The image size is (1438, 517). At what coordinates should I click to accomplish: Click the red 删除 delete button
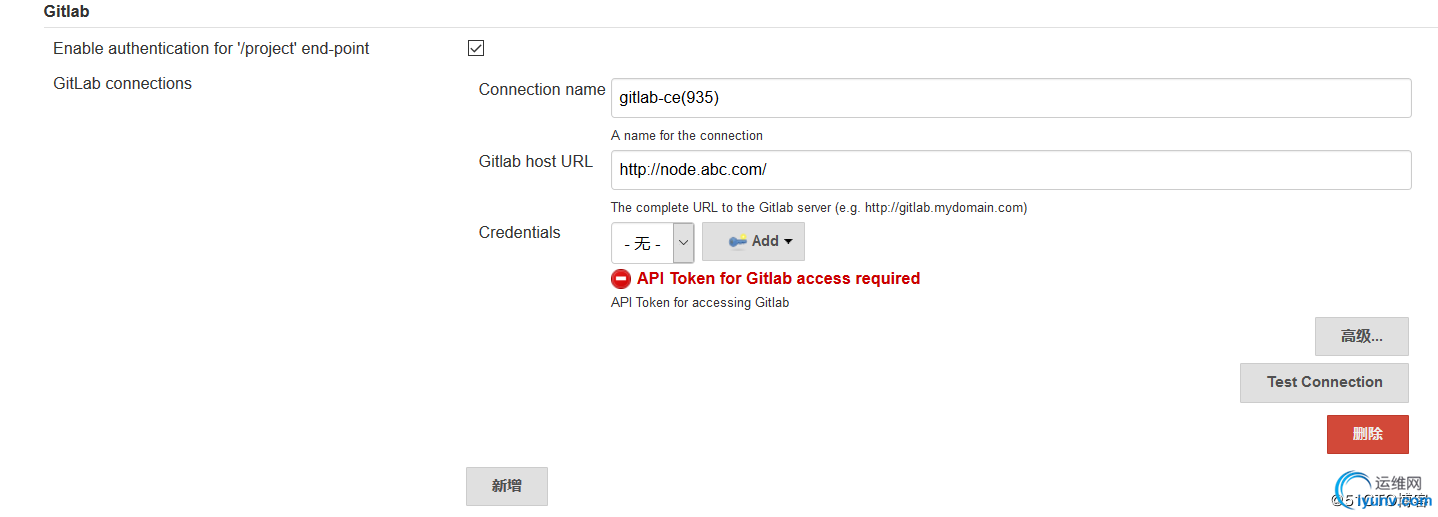pos(1367,434)
